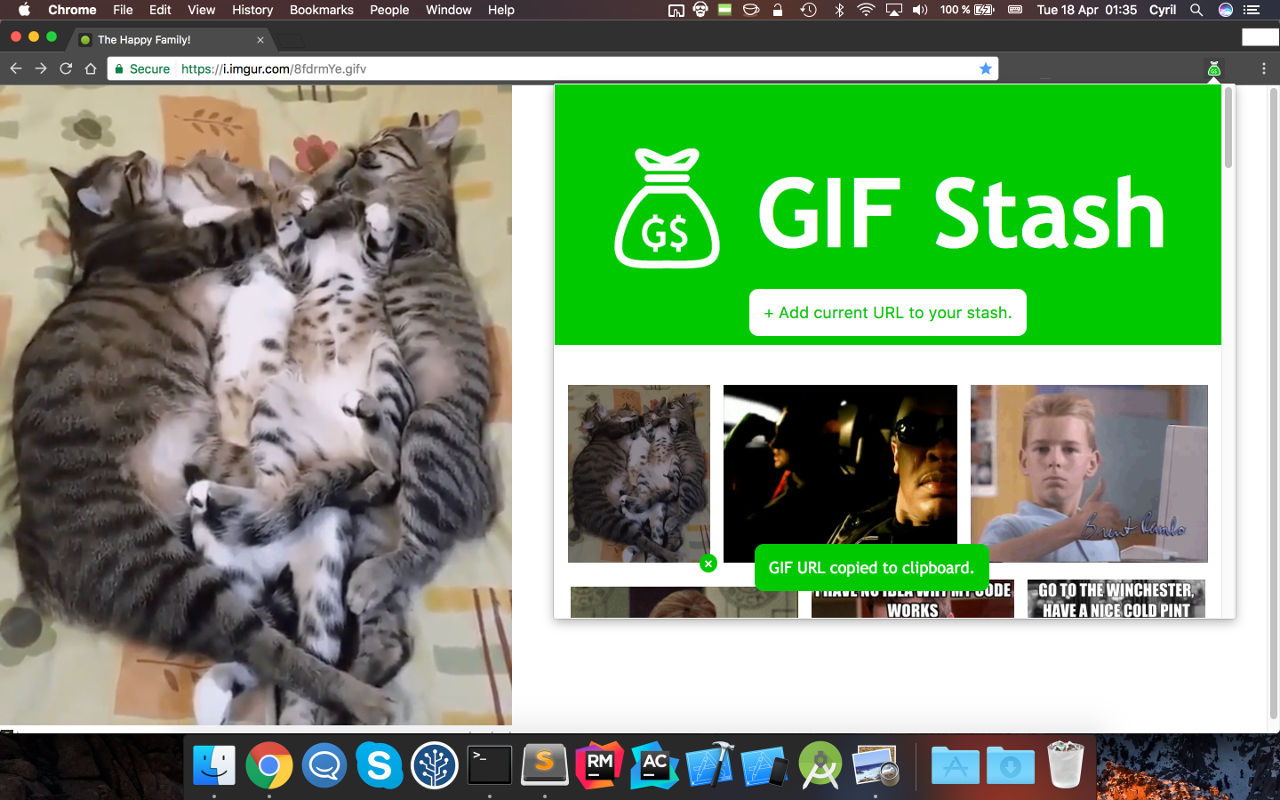
Task: Click the date and time Tue 18 Apr 01:35
Action: [x=1087, y=10]
